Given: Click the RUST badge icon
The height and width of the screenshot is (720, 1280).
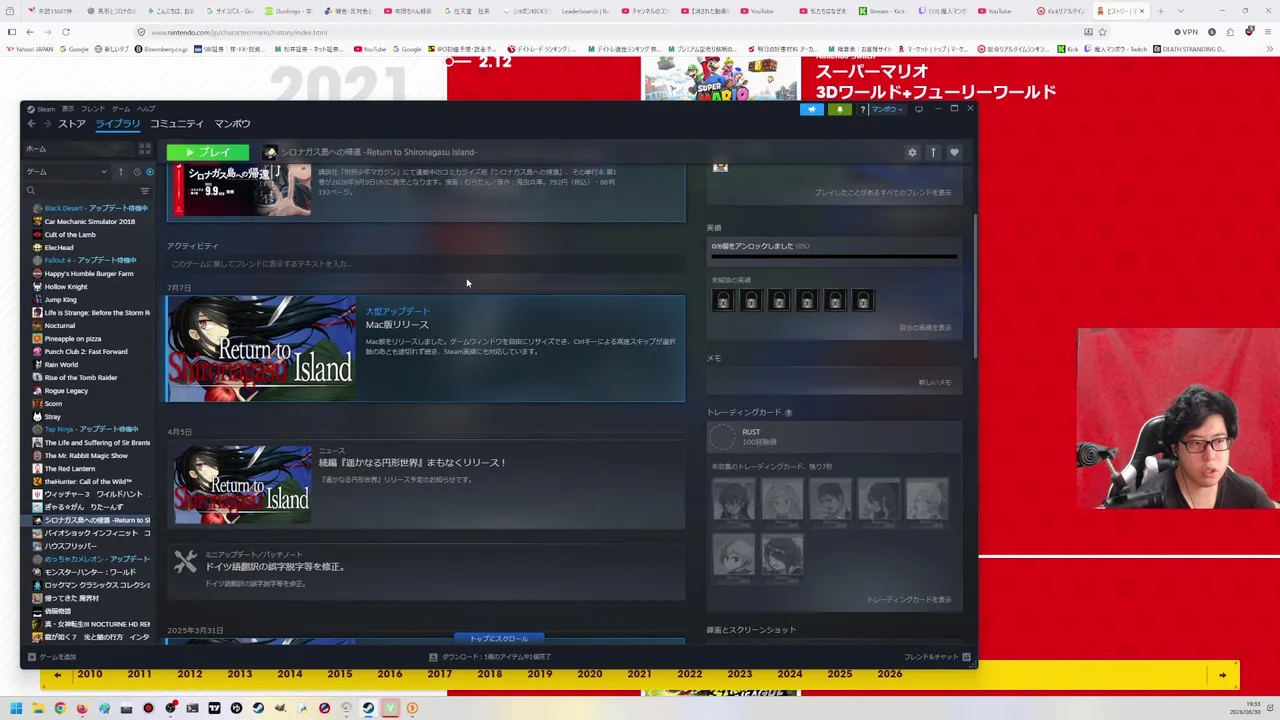Looking at the screenshot, I should tap(722, 436).
